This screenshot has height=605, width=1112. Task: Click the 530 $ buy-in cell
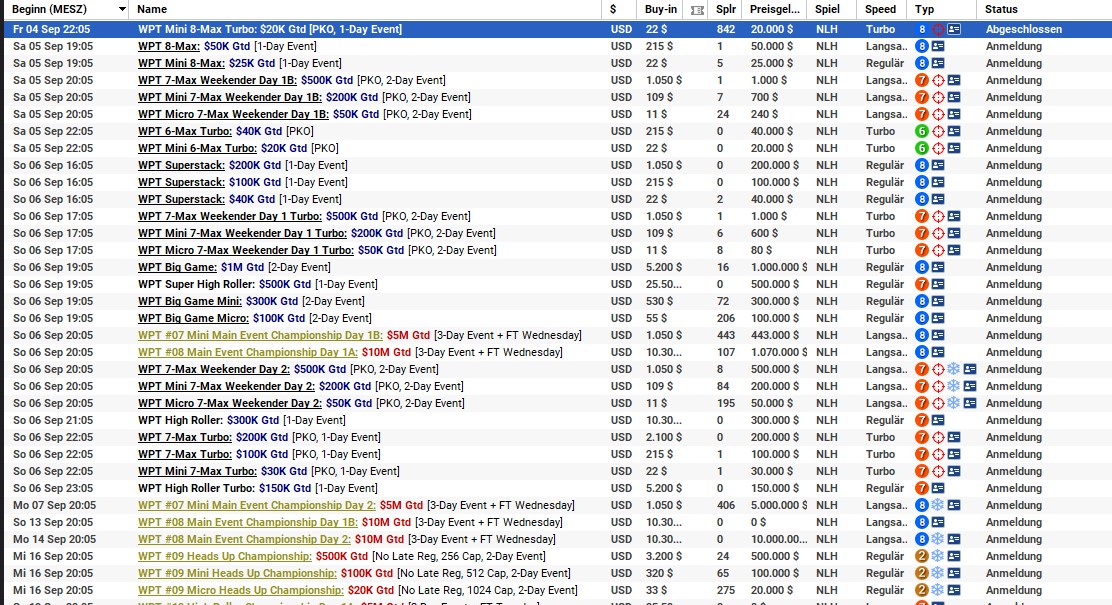[659, 301]
